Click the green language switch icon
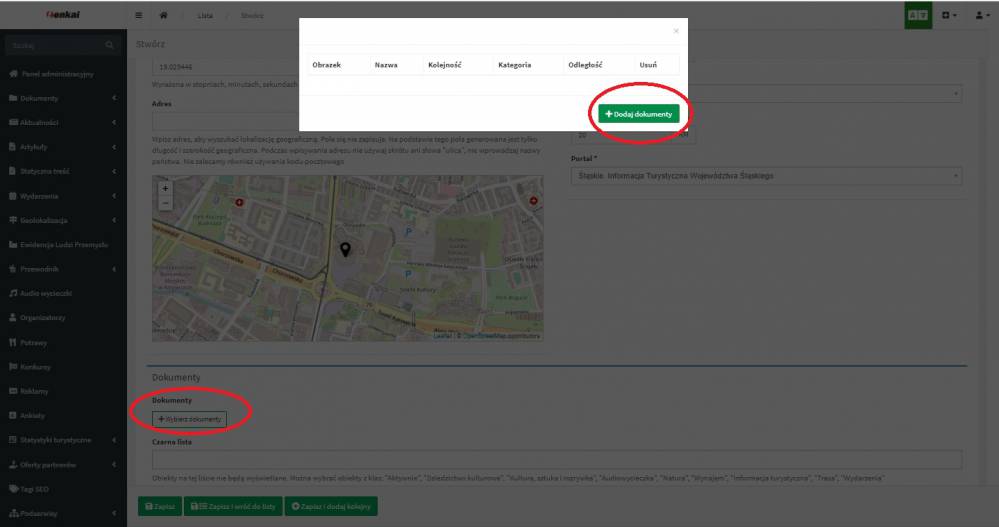The height and width of the screenshot is (527, 999). point(918,15)
